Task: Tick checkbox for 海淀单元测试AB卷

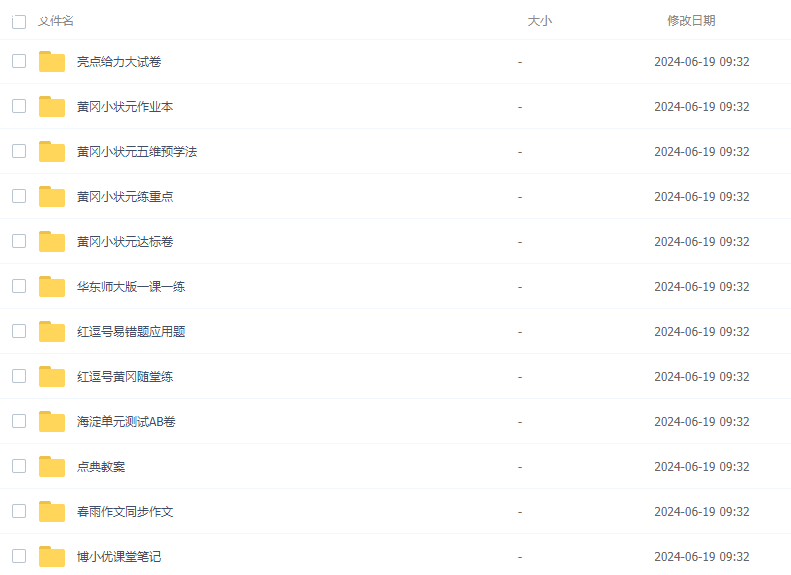Action: (19, 421)
